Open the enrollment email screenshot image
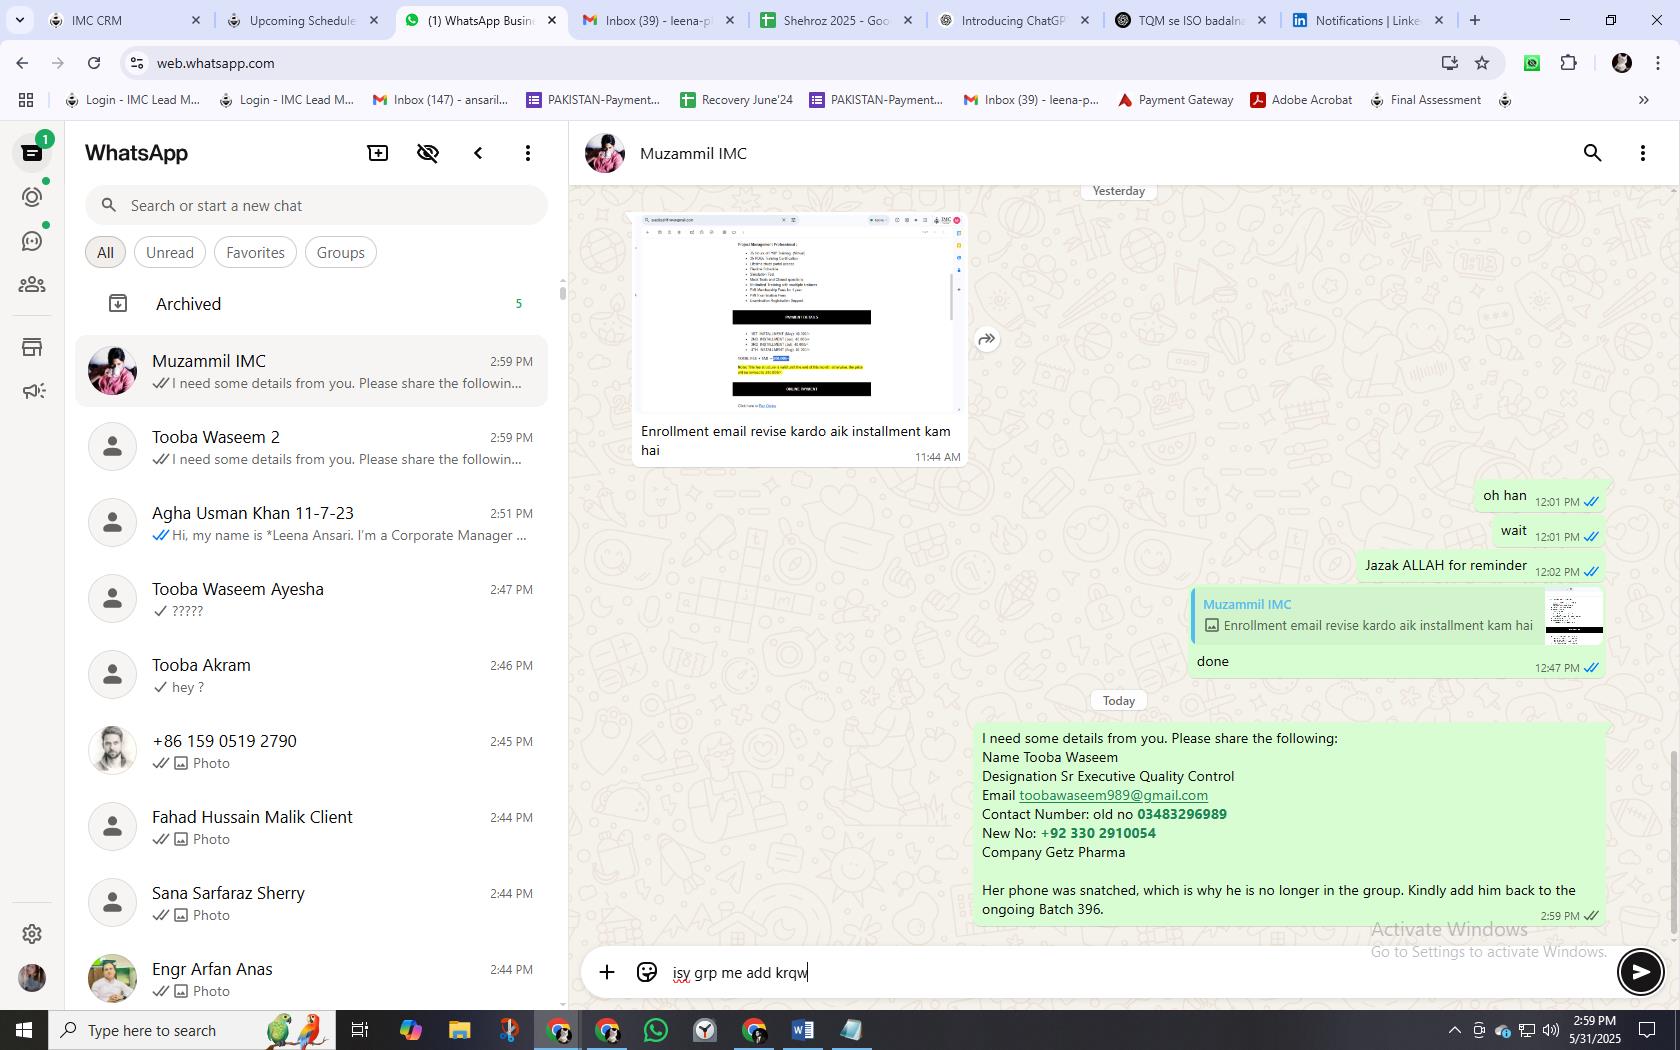Screen dimensions: 1680x1050 coord(800,312)
